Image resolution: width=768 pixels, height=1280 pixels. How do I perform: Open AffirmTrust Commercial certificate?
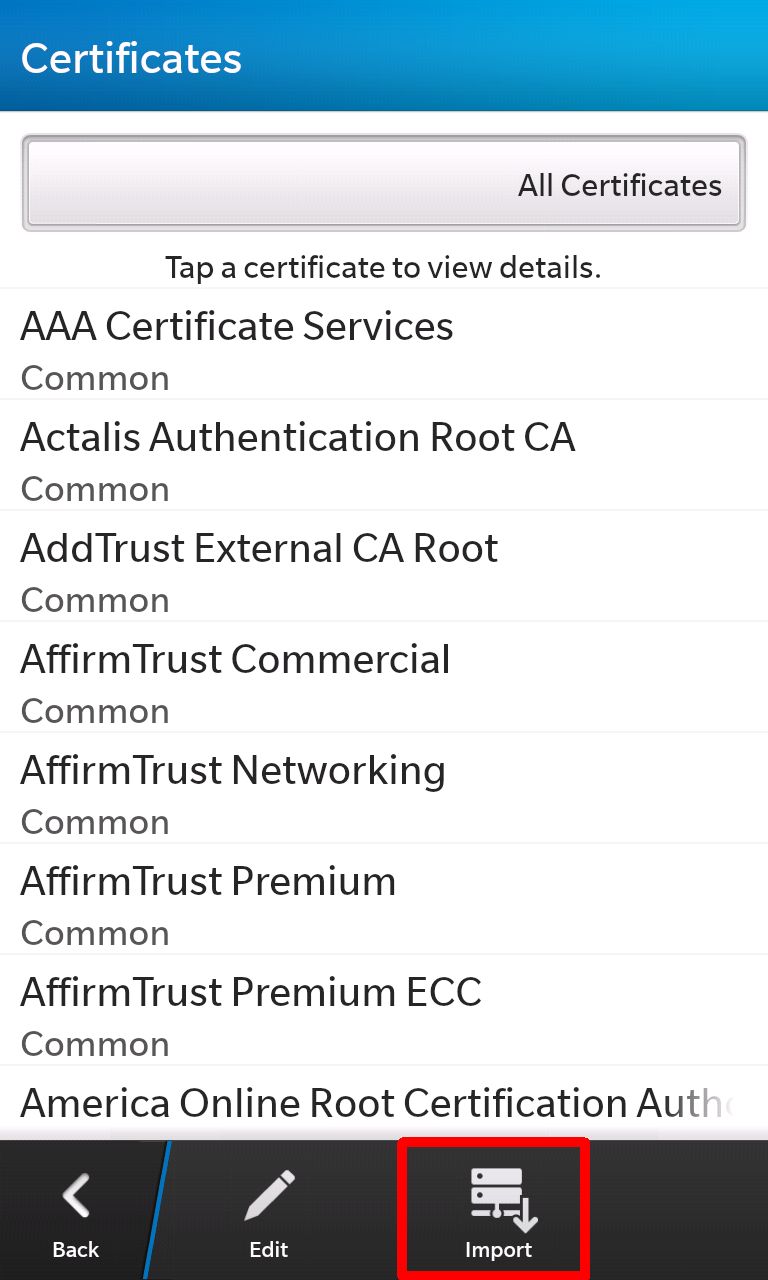384,677
